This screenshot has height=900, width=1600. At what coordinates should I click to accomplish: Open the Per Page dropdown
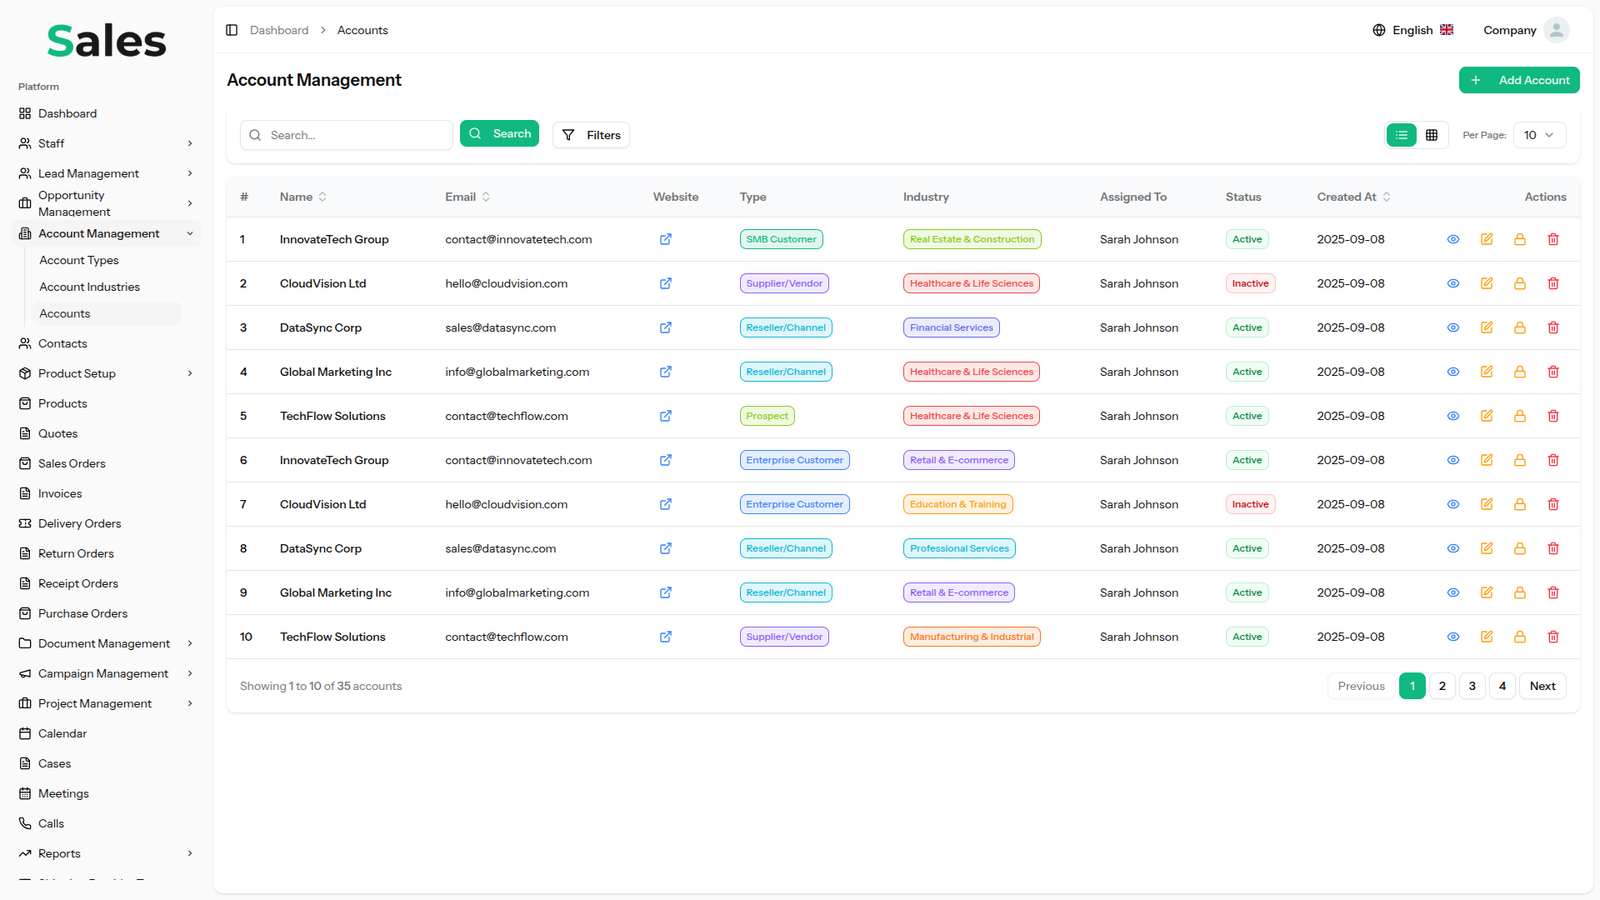[1538, 135]
